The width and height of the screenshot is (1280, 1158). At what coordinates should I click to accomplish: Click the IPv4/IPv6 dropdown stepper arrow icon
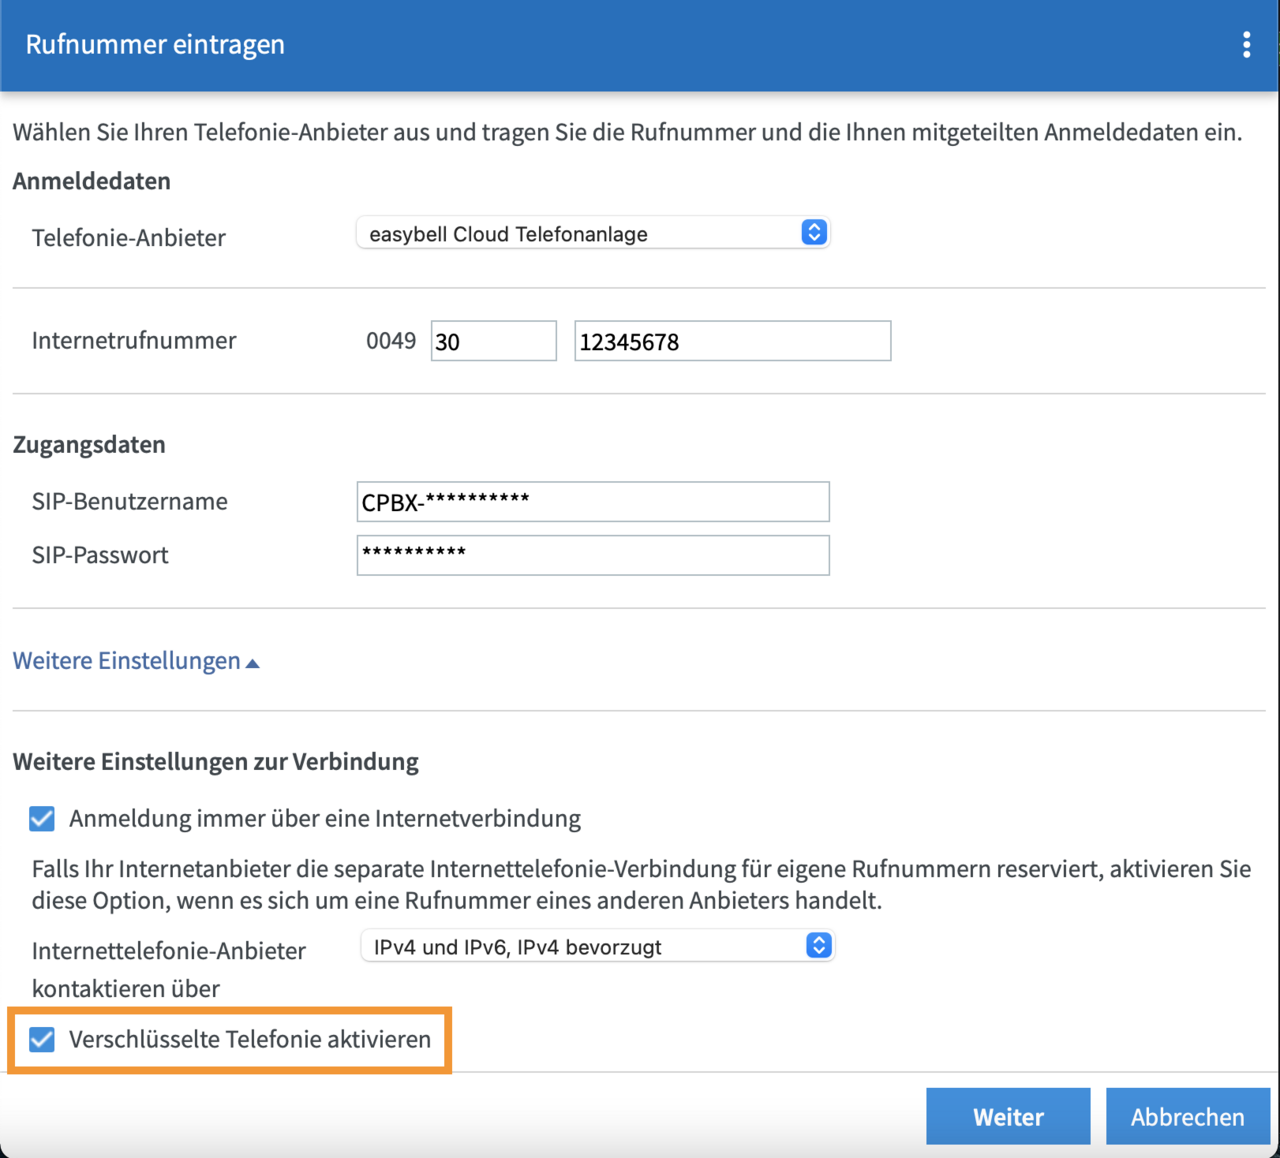point(818,946)
